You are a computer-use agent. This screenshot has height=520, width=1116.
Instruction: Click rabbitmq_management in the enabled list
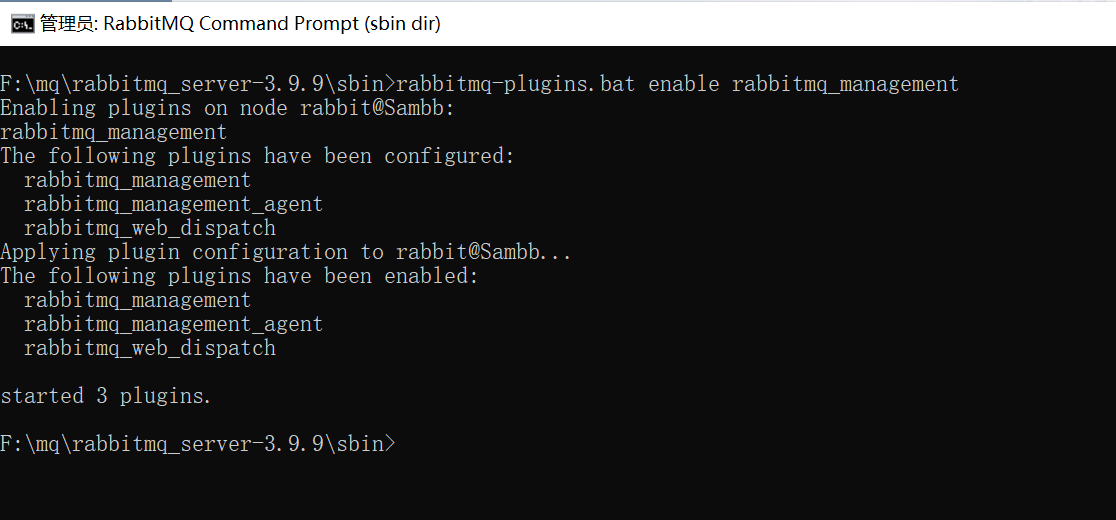click(137, 300)
